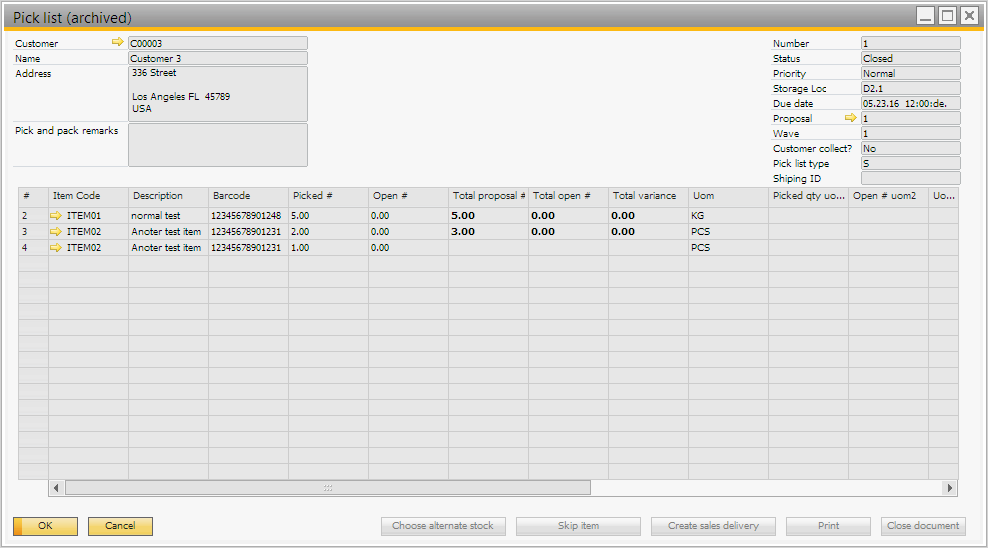988x548 pixels.
Task: Click Create sales delivery button
Action: click(713, 526)
